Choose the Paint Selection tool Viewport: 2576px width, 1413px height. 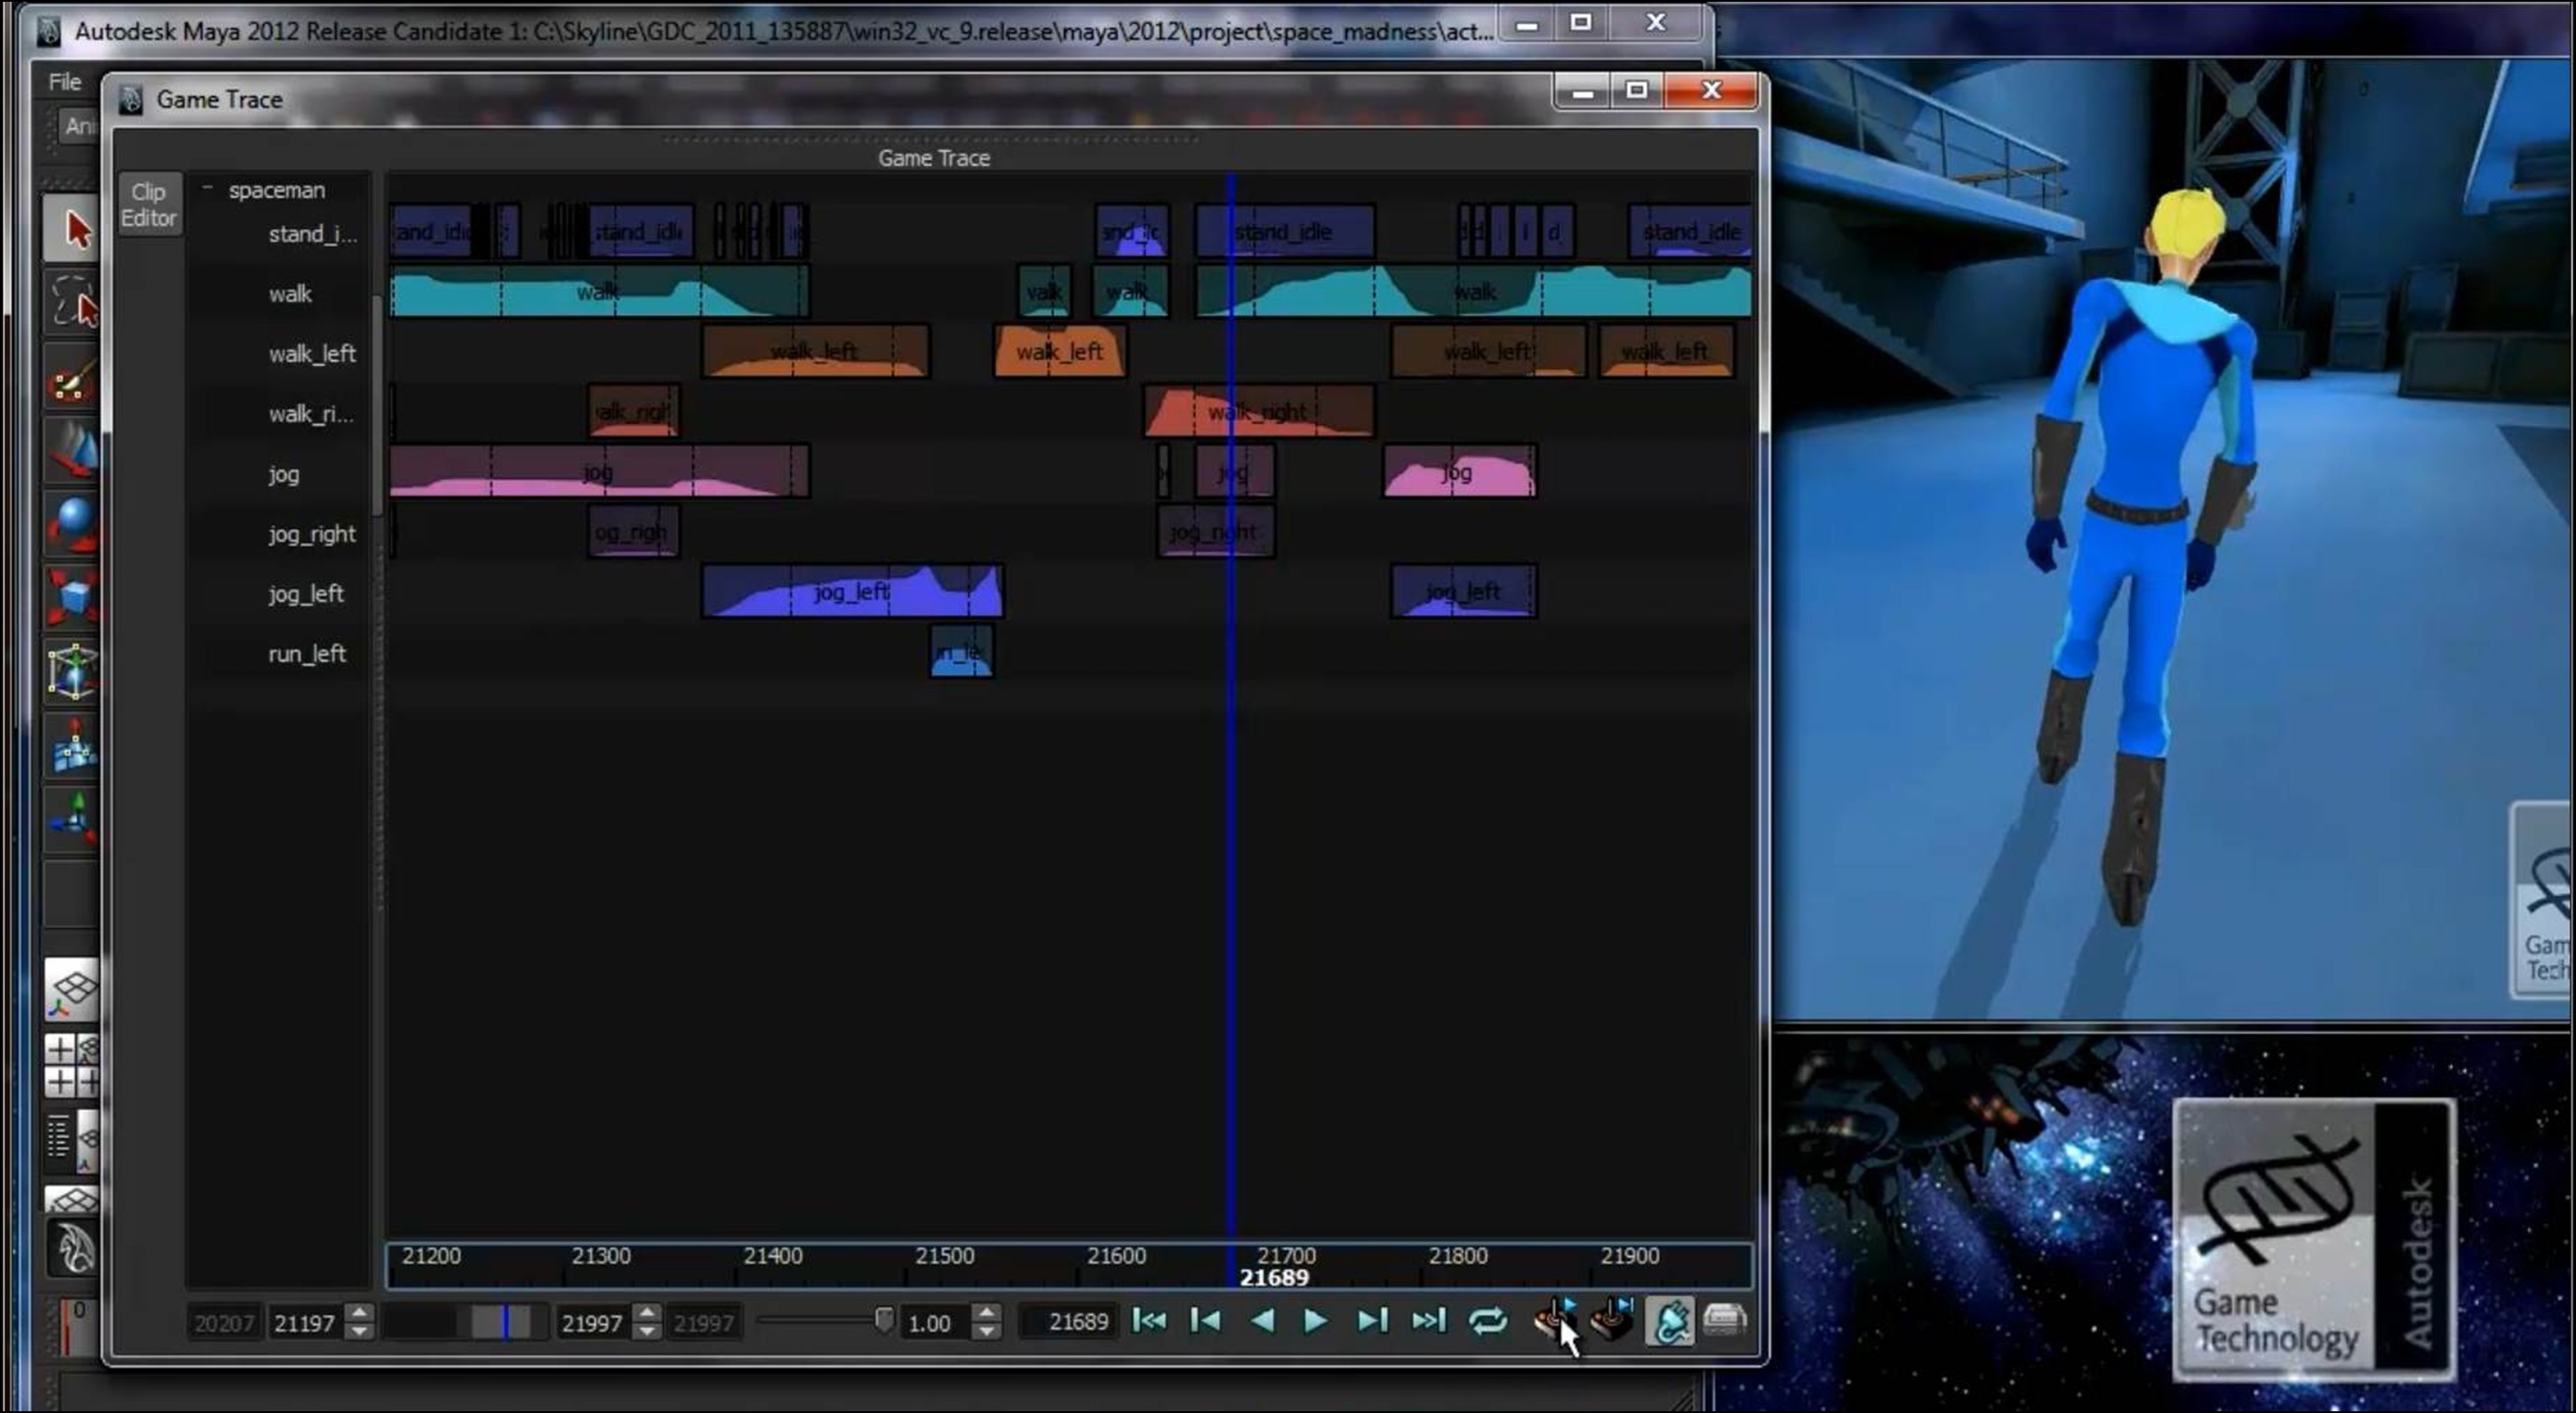click(x=72, y=379)
